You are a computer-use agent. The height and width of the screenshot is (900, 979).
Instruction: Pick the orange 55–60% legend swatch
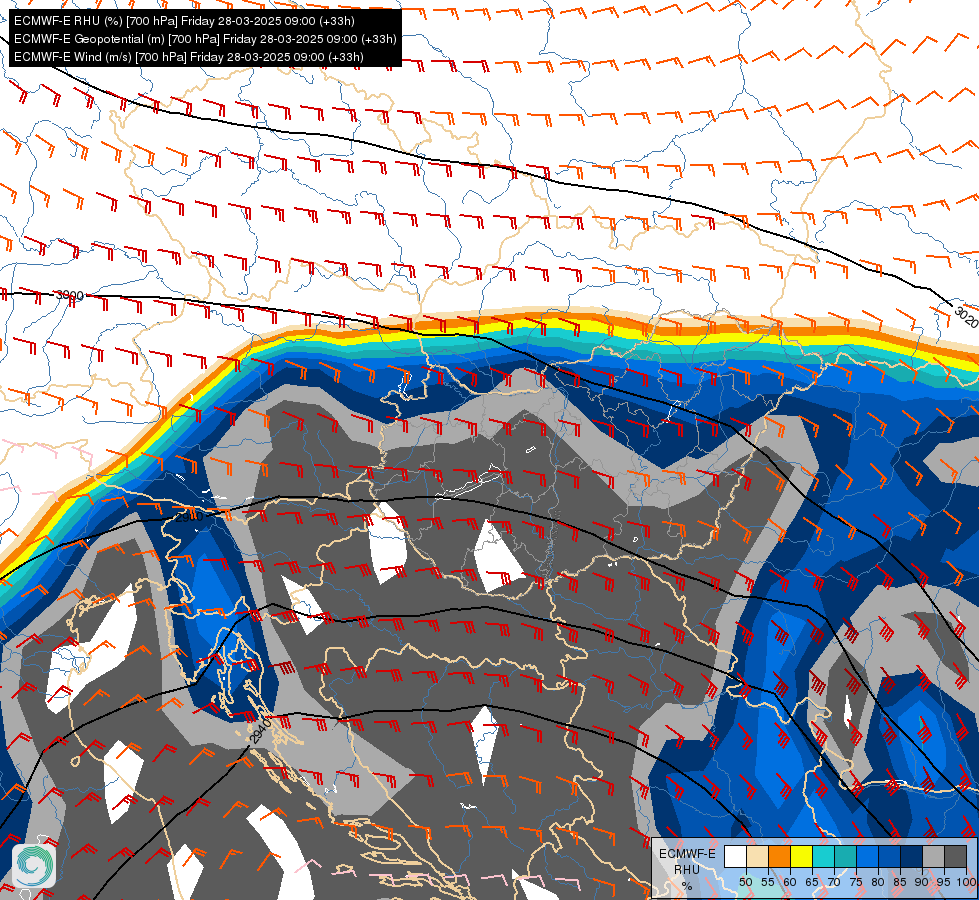click(779, 856)
